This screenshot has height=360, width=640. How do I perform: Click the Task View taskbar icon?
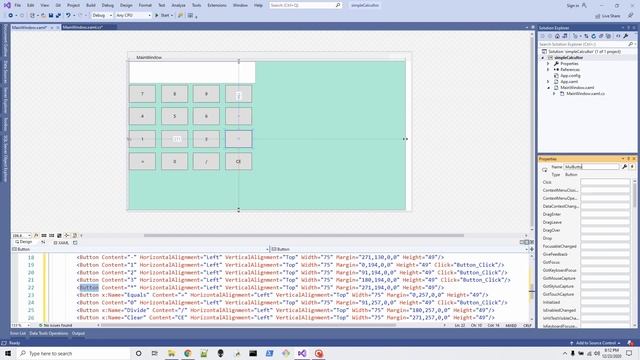[x=155, y=353]
